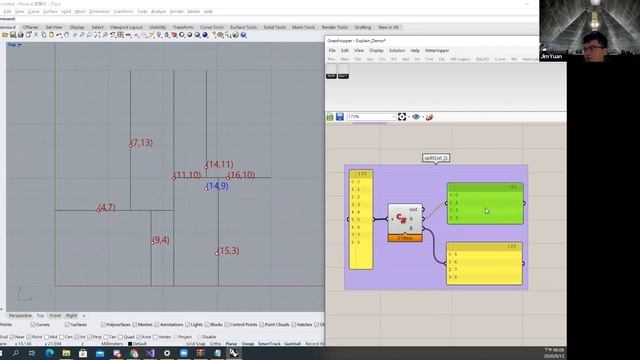Viewport: 640px width, 360px height.
Task: Open the Solution menu in Grasshopper
Action: pos(397,50)
